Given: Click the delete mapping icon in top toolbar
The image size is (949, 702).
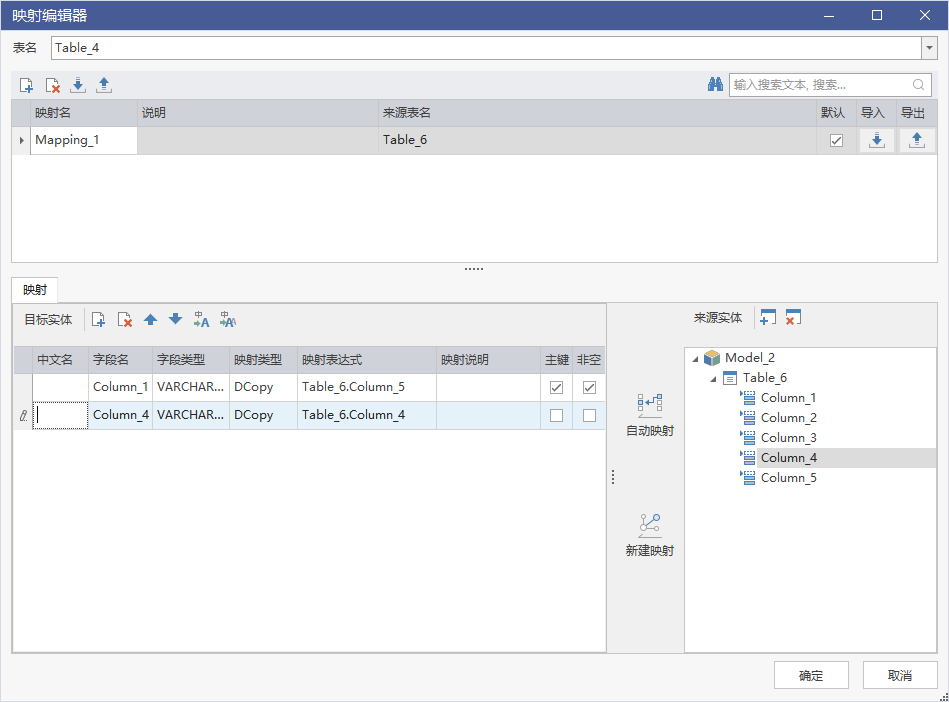Looking at the screenshot, I should 52,85.
